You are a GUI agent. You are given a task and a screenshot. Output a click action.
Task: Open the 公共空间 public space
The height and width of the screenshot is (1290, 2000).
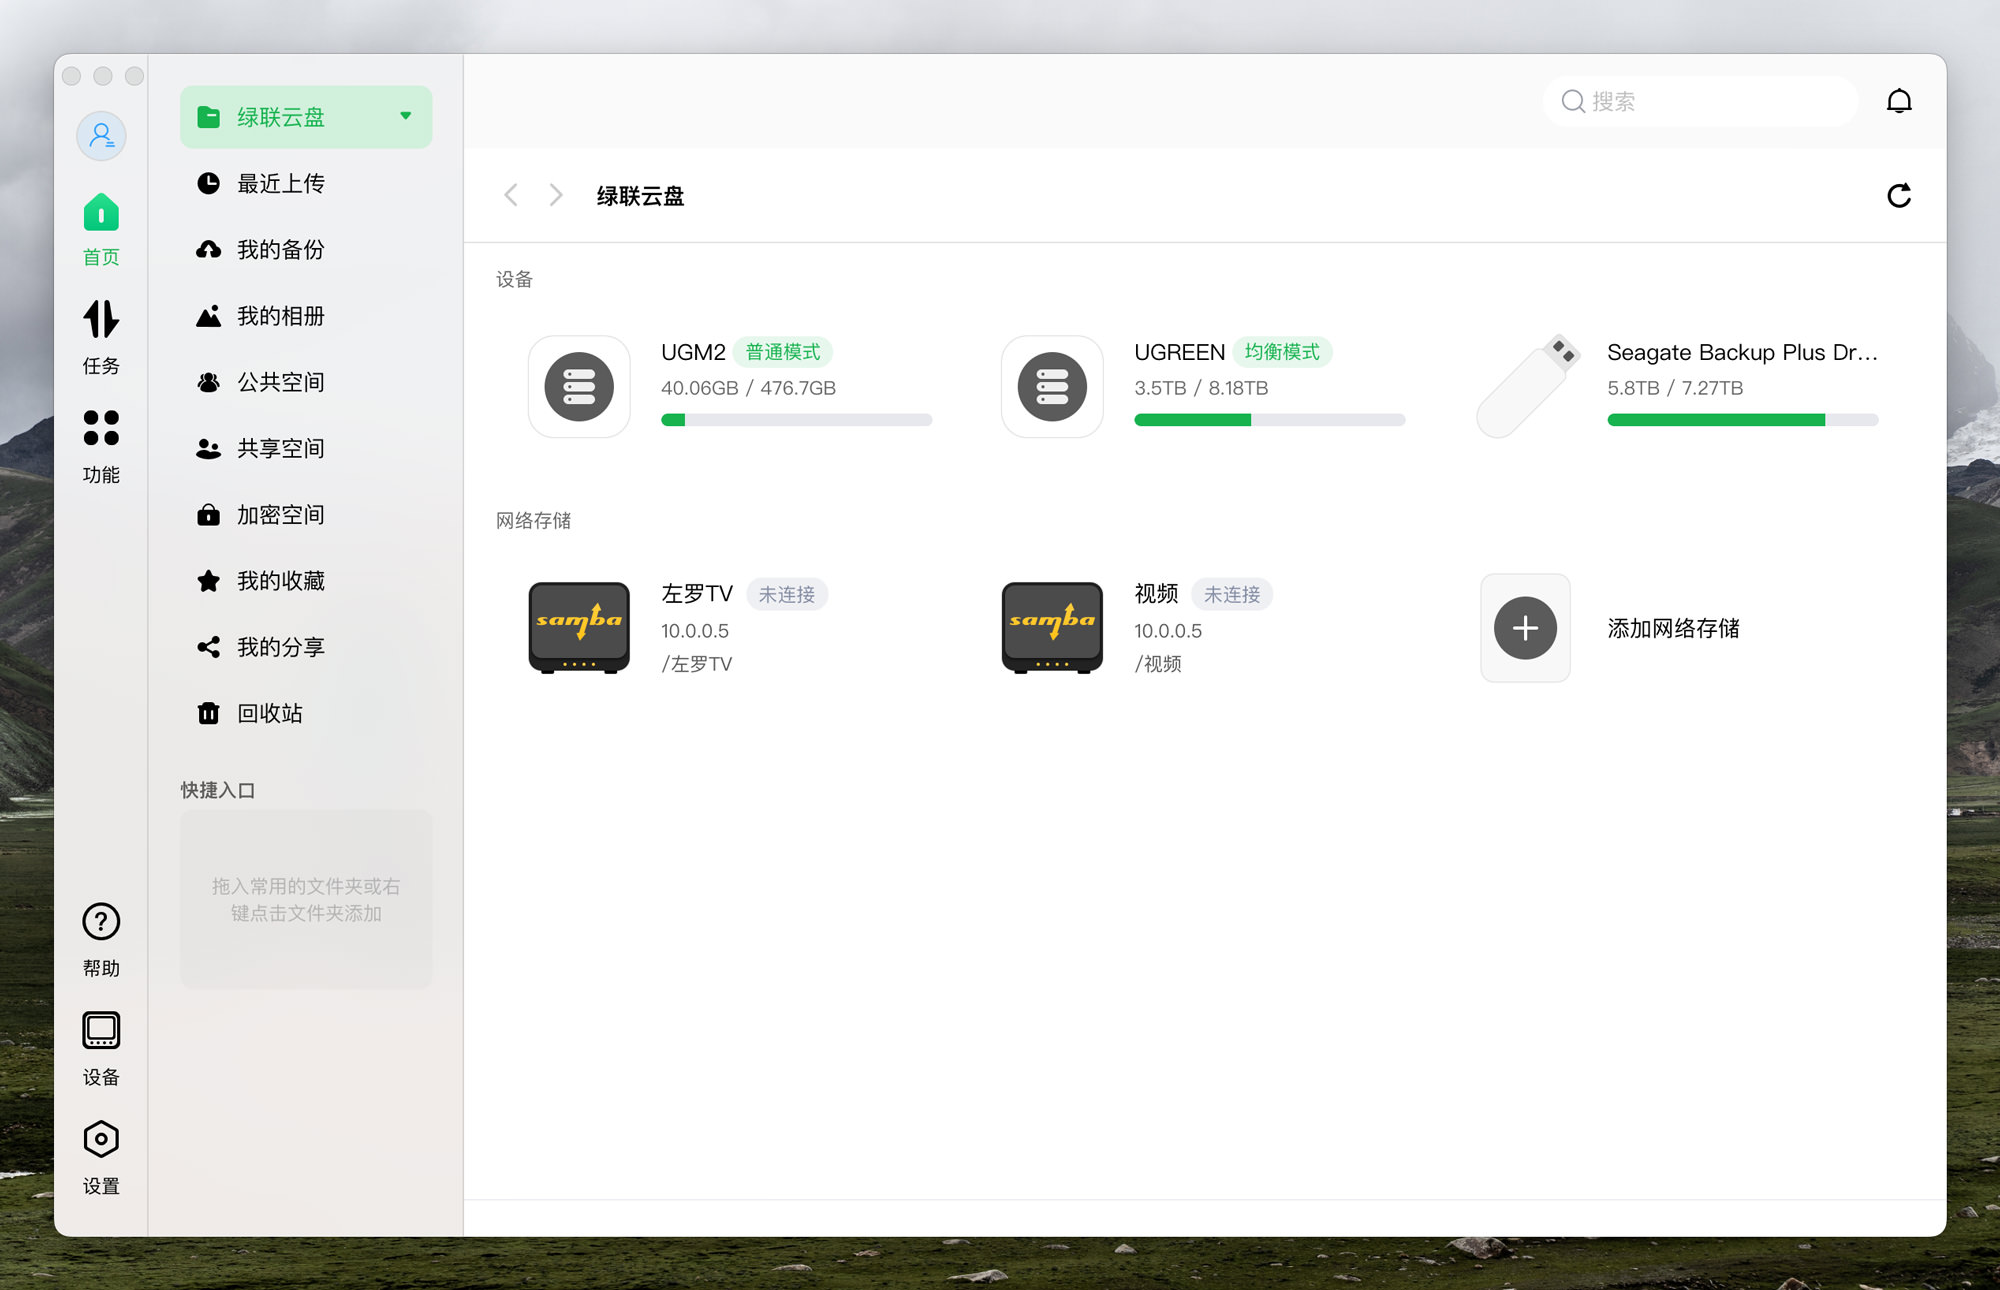(x=281, y=382)
